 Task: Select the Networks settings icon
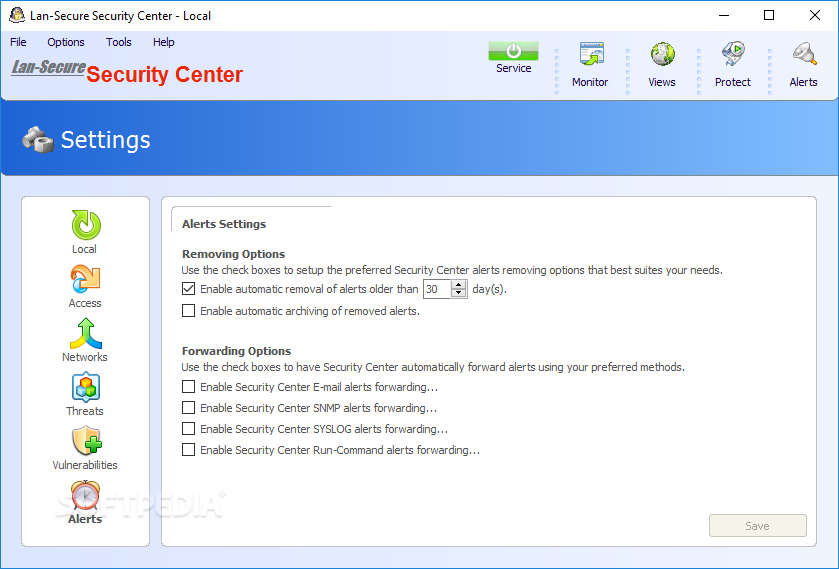[x=86, y=333]
